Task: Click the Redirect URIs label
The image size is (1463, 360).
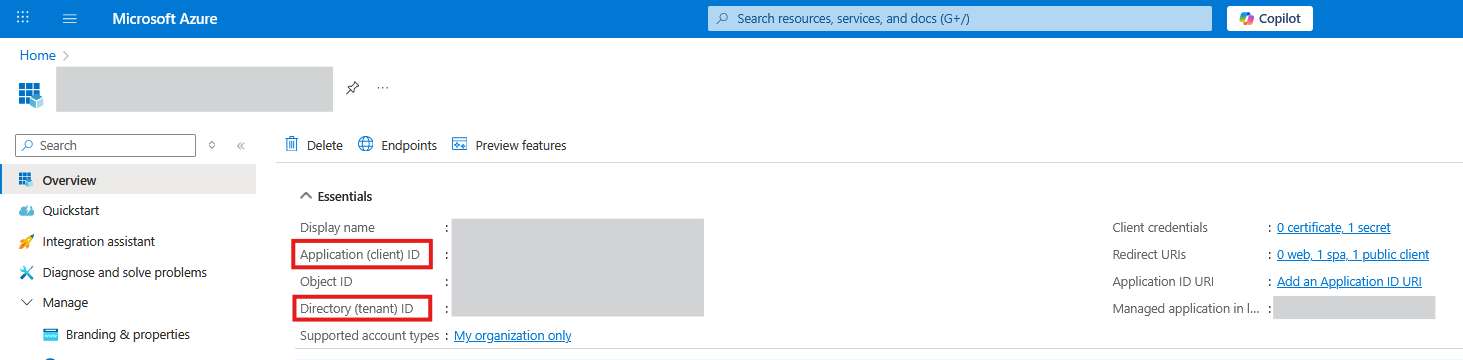Action: pos(1149,255)
